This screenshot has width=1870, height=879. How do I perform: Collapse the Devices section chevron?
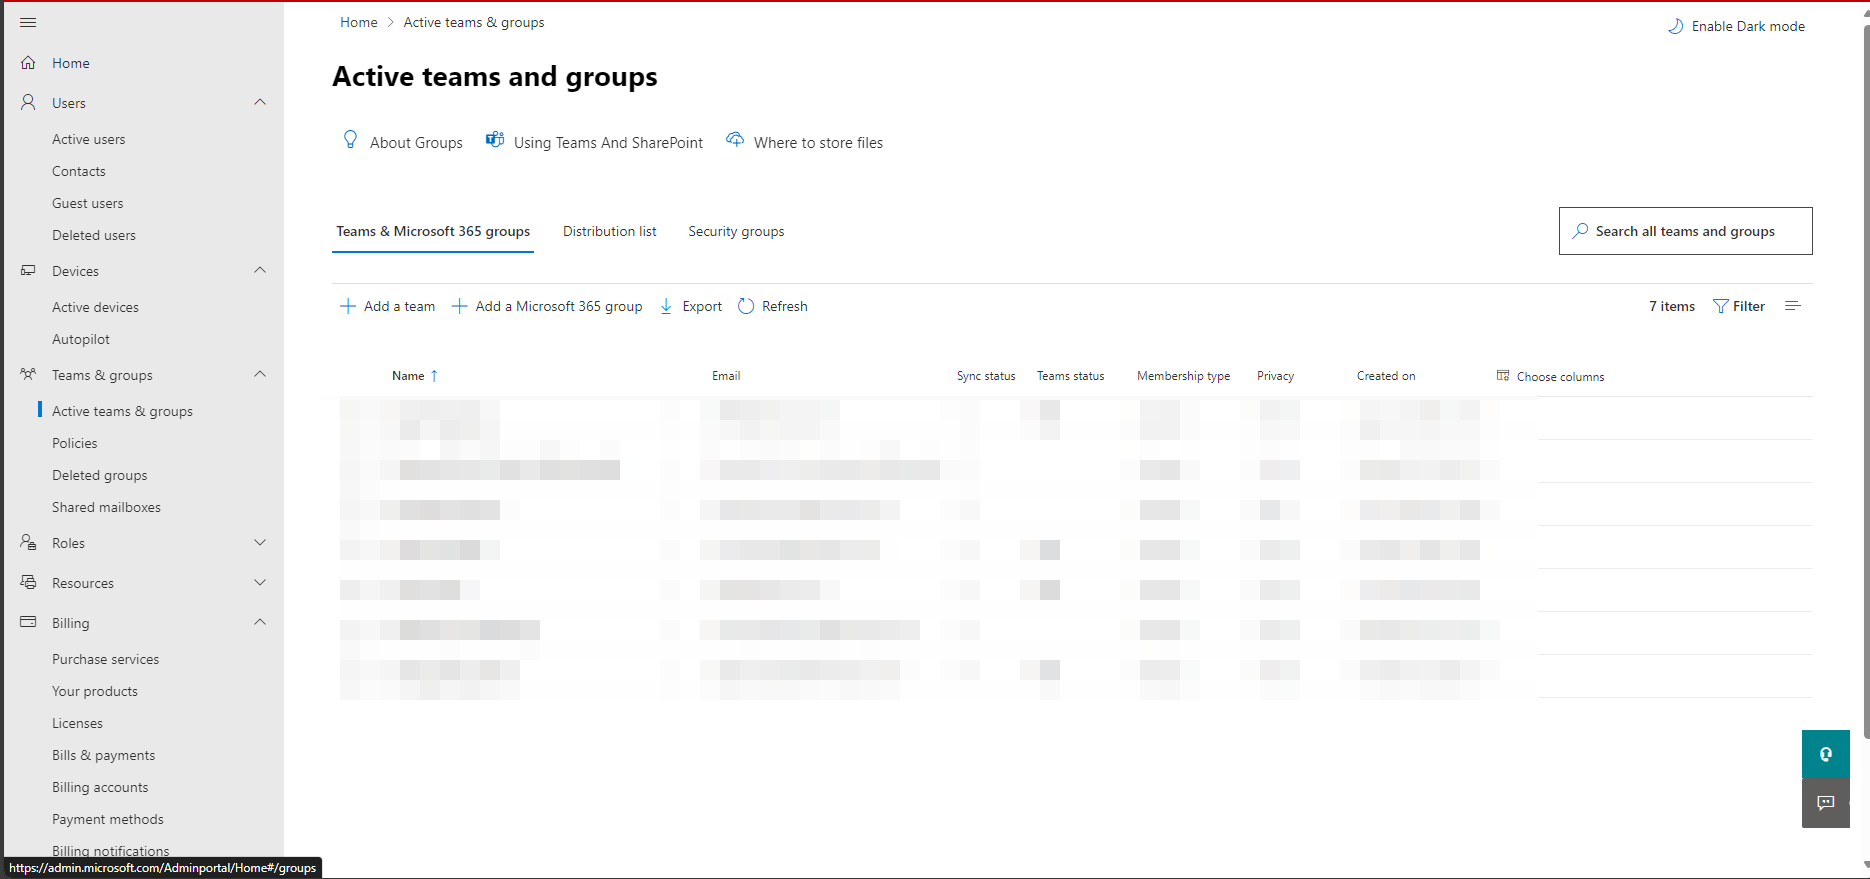click(260, 270)
